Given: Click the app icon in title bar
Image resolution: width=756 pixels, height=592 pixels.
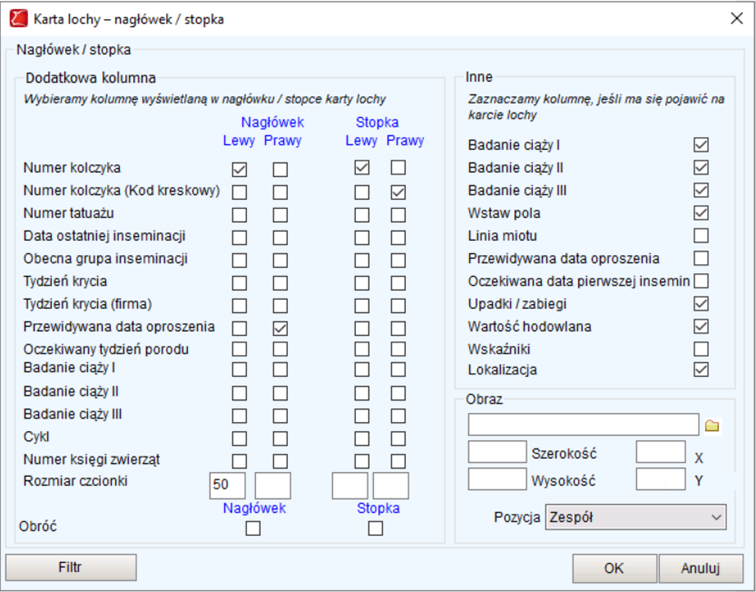Looking at the screenshot, I should coord(19,19).
